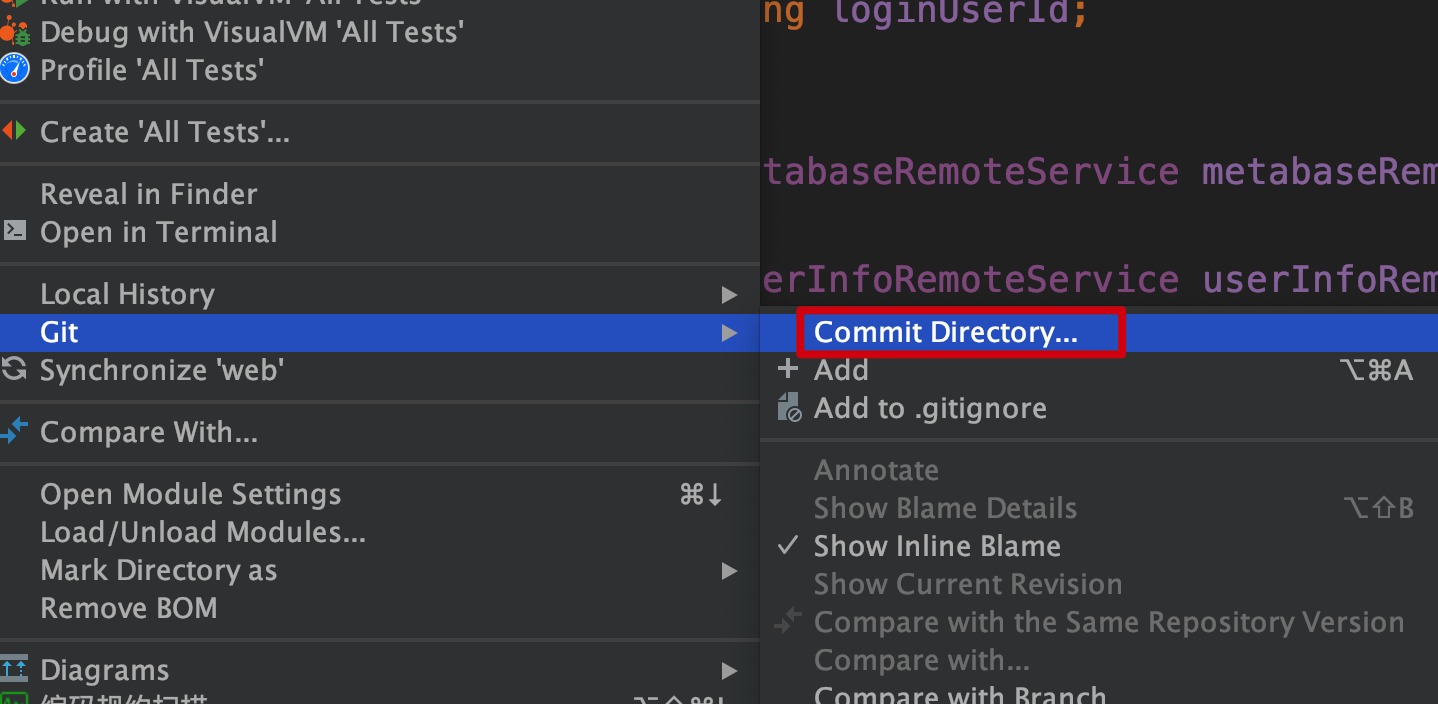Expand the Local History submenu arrow

pyautogui.click(x=729, y=295)
